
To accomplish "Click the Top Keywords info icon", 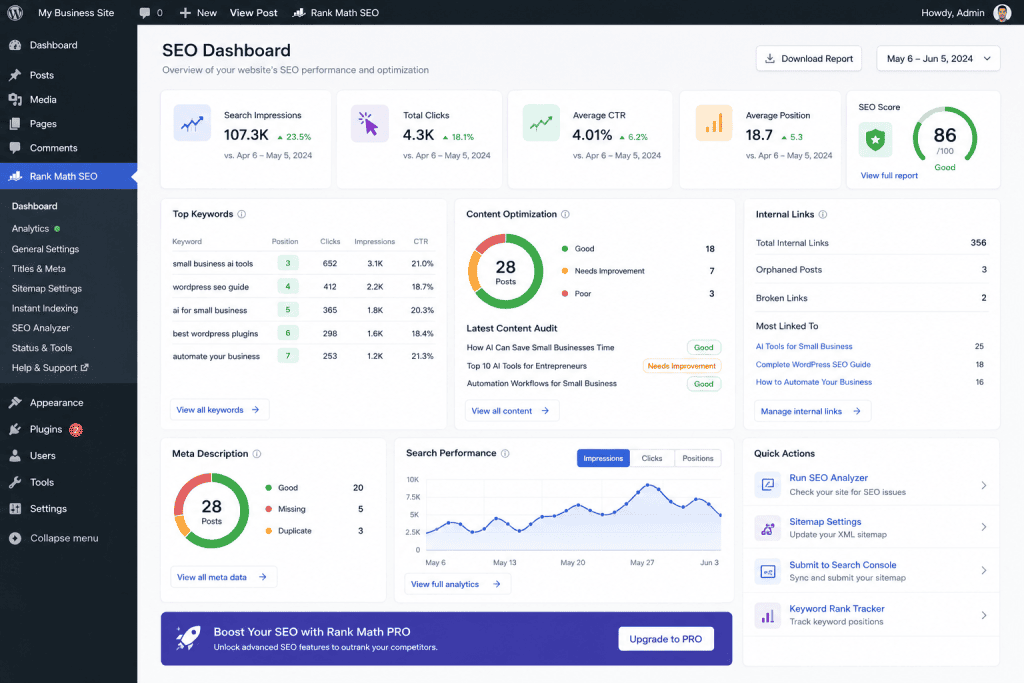I will 242,214.
